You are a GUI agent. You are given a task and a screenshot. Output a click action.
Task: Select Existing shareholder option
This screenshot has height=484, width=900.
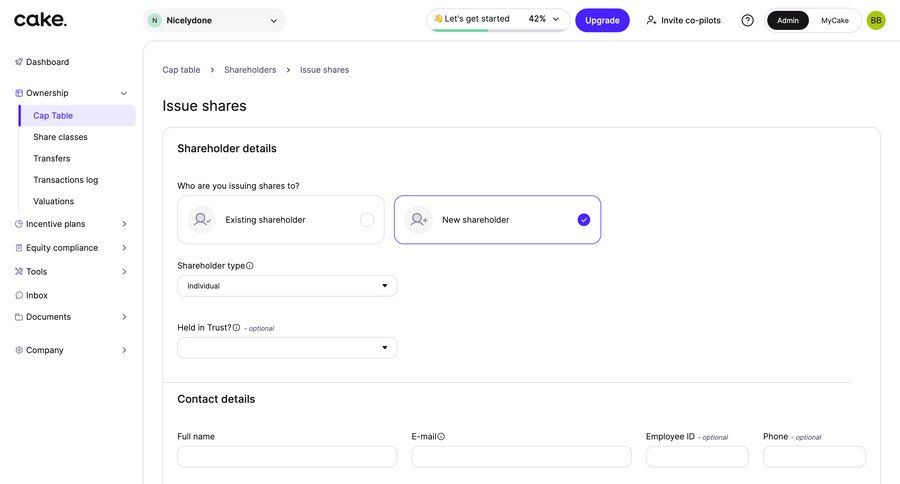click(x=281, y=220)
